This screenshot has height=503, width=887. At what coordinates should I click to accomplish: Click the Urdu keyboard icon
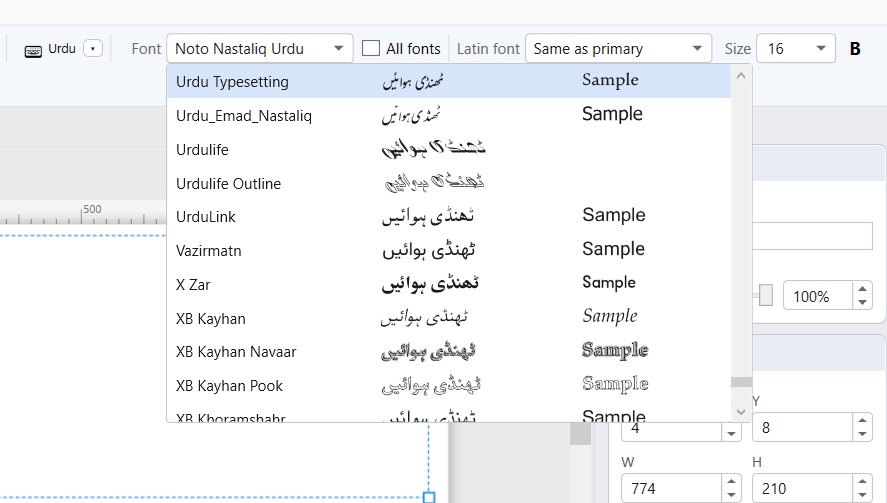point(33,51)
